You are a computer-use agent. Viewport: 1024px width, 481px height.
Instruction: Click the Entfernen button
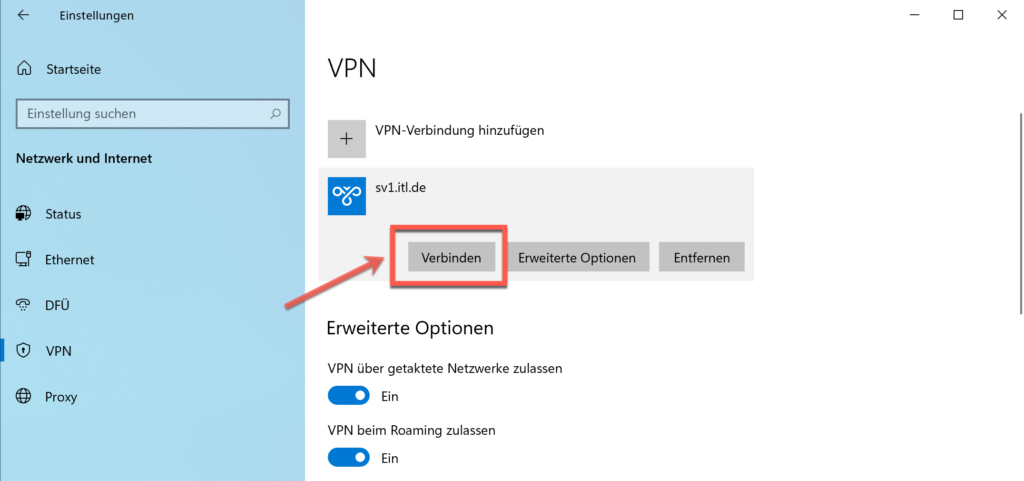click(701, 257)
